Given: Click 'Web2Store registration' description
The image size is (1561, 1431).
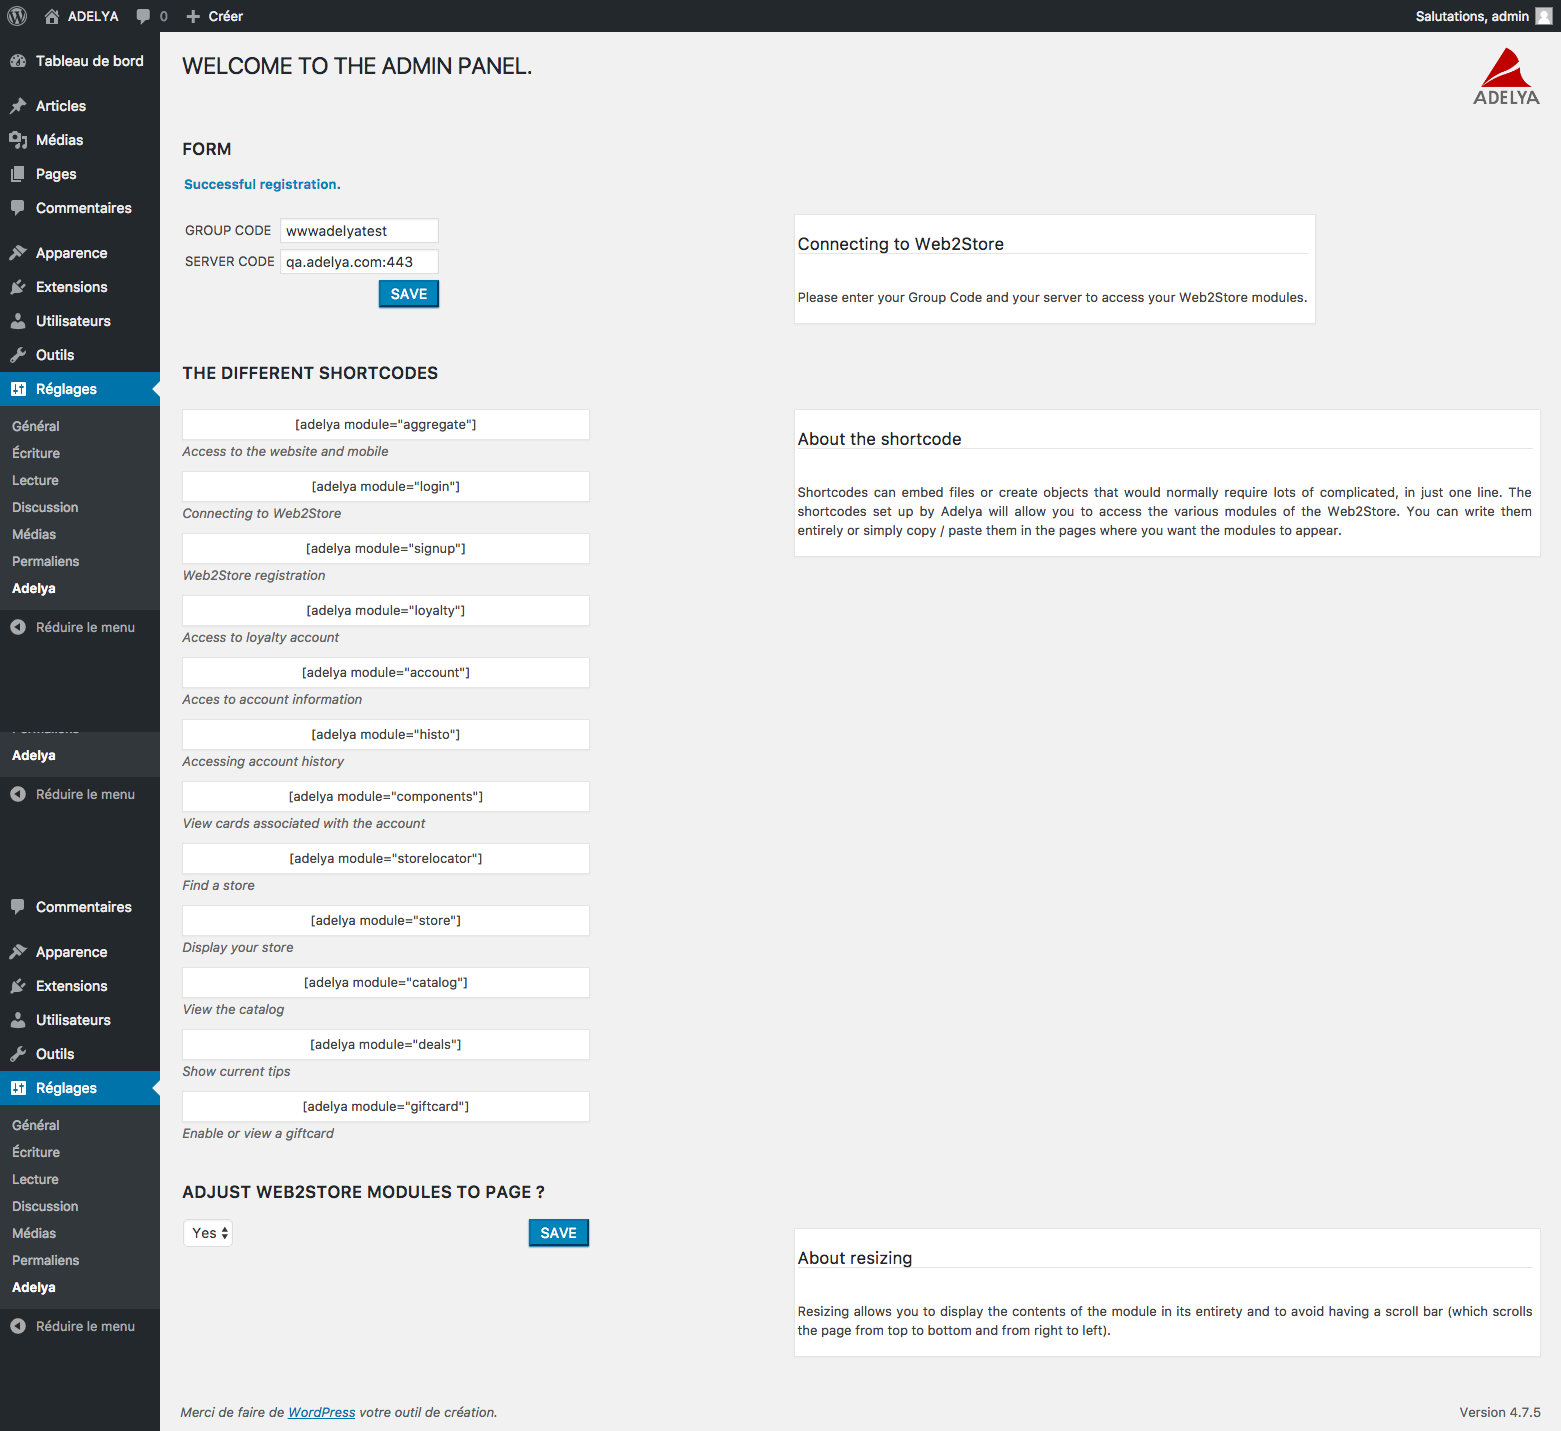Looking at the screenshot, I should 254,575.
